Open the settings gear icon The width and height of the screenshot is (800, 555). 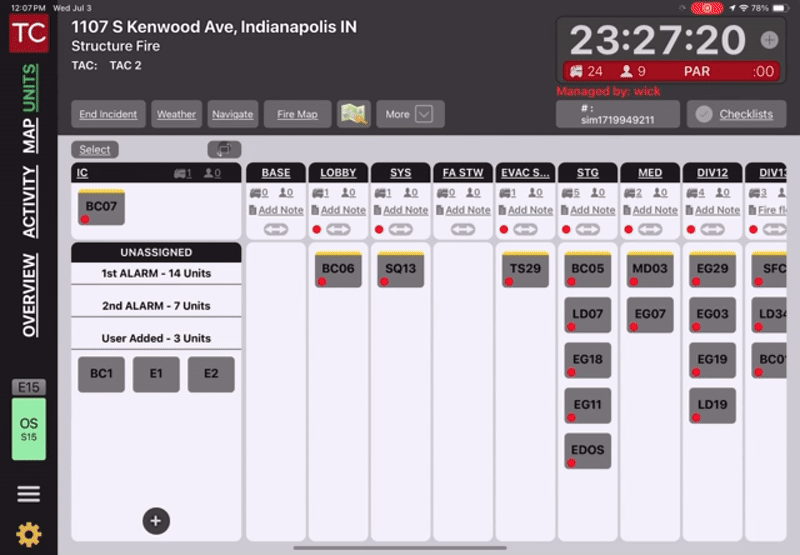pyautogui.click(x=29, y=534)
